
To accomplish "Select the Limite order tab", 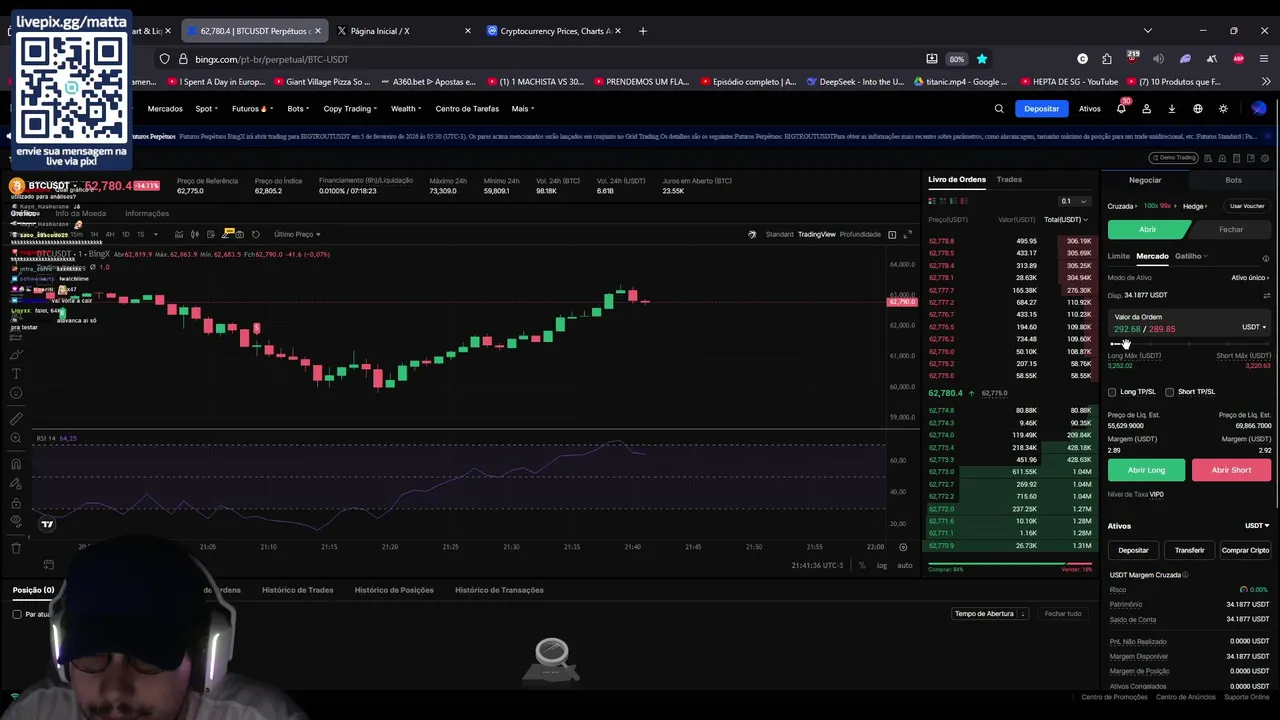I will (1118, 256).
